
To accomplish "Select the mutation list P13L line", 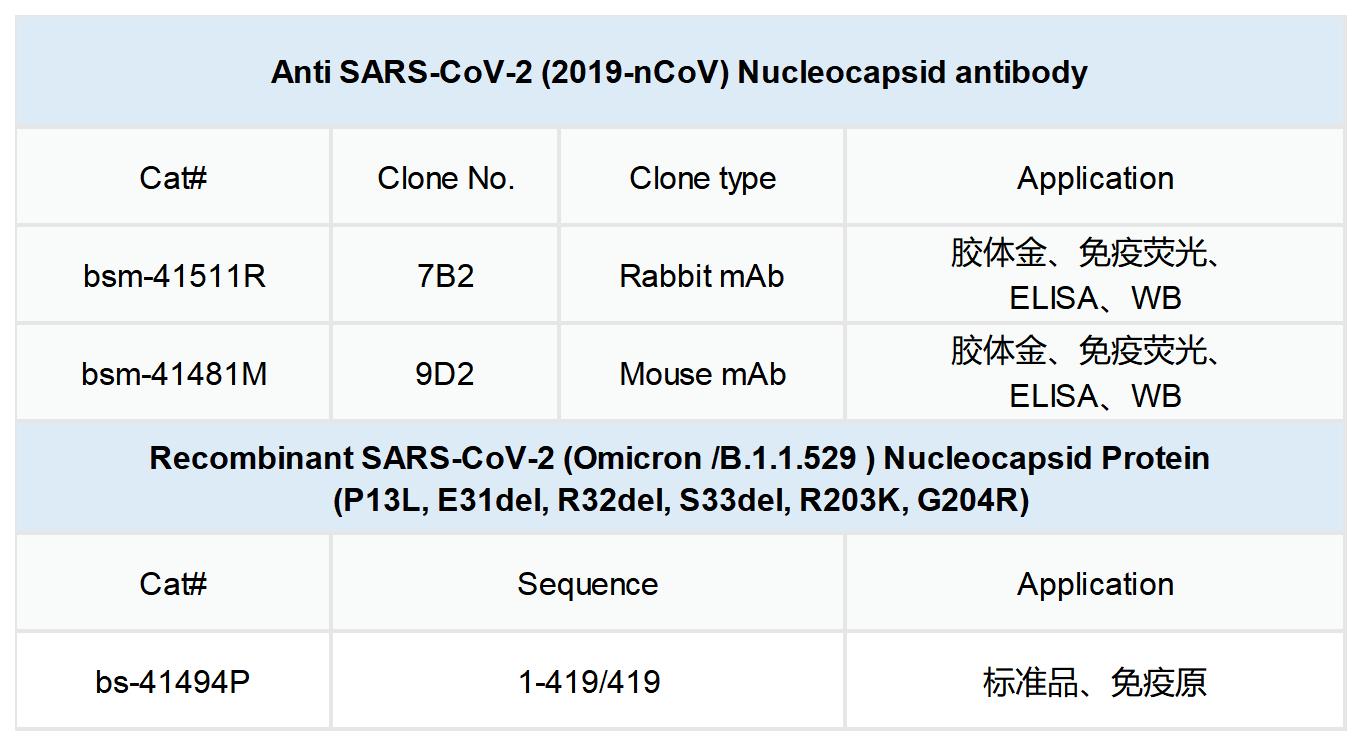I will 680,500.
